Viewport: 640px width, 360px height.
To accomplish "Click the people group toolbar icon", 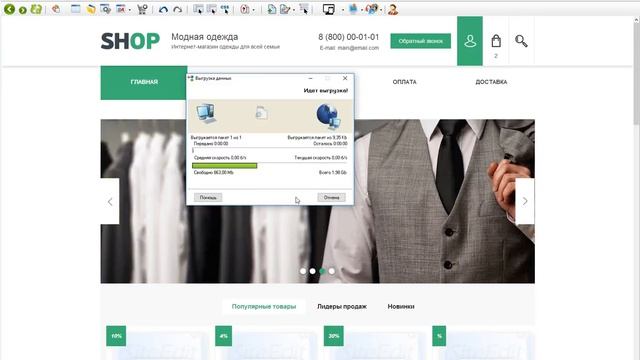I will pos(372,9).
